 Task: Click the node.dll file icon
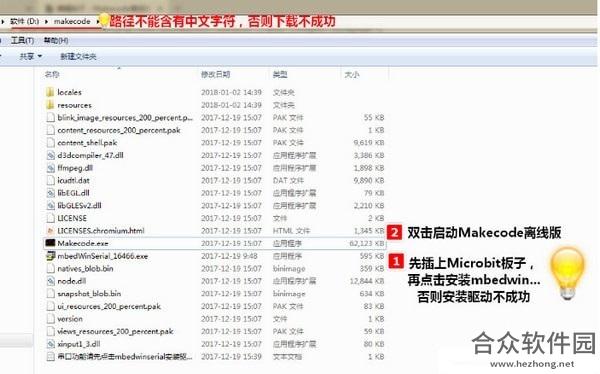[50, 281]
